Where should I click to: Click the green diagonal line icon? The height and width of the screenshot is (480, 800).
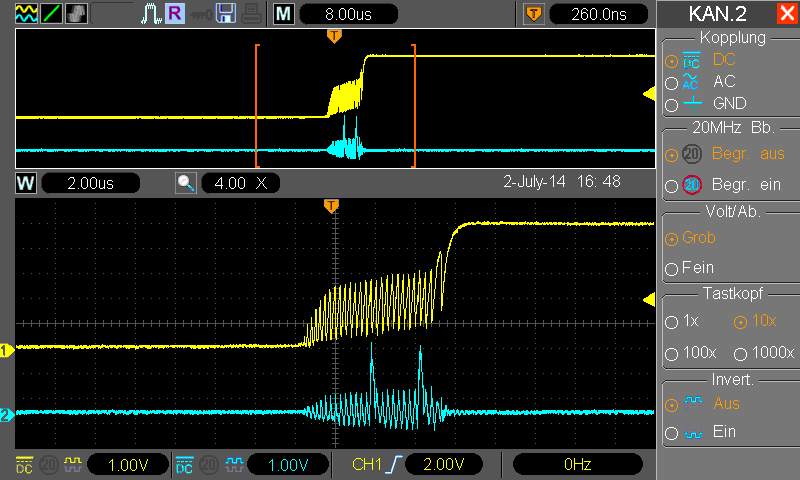coord(51,14)
